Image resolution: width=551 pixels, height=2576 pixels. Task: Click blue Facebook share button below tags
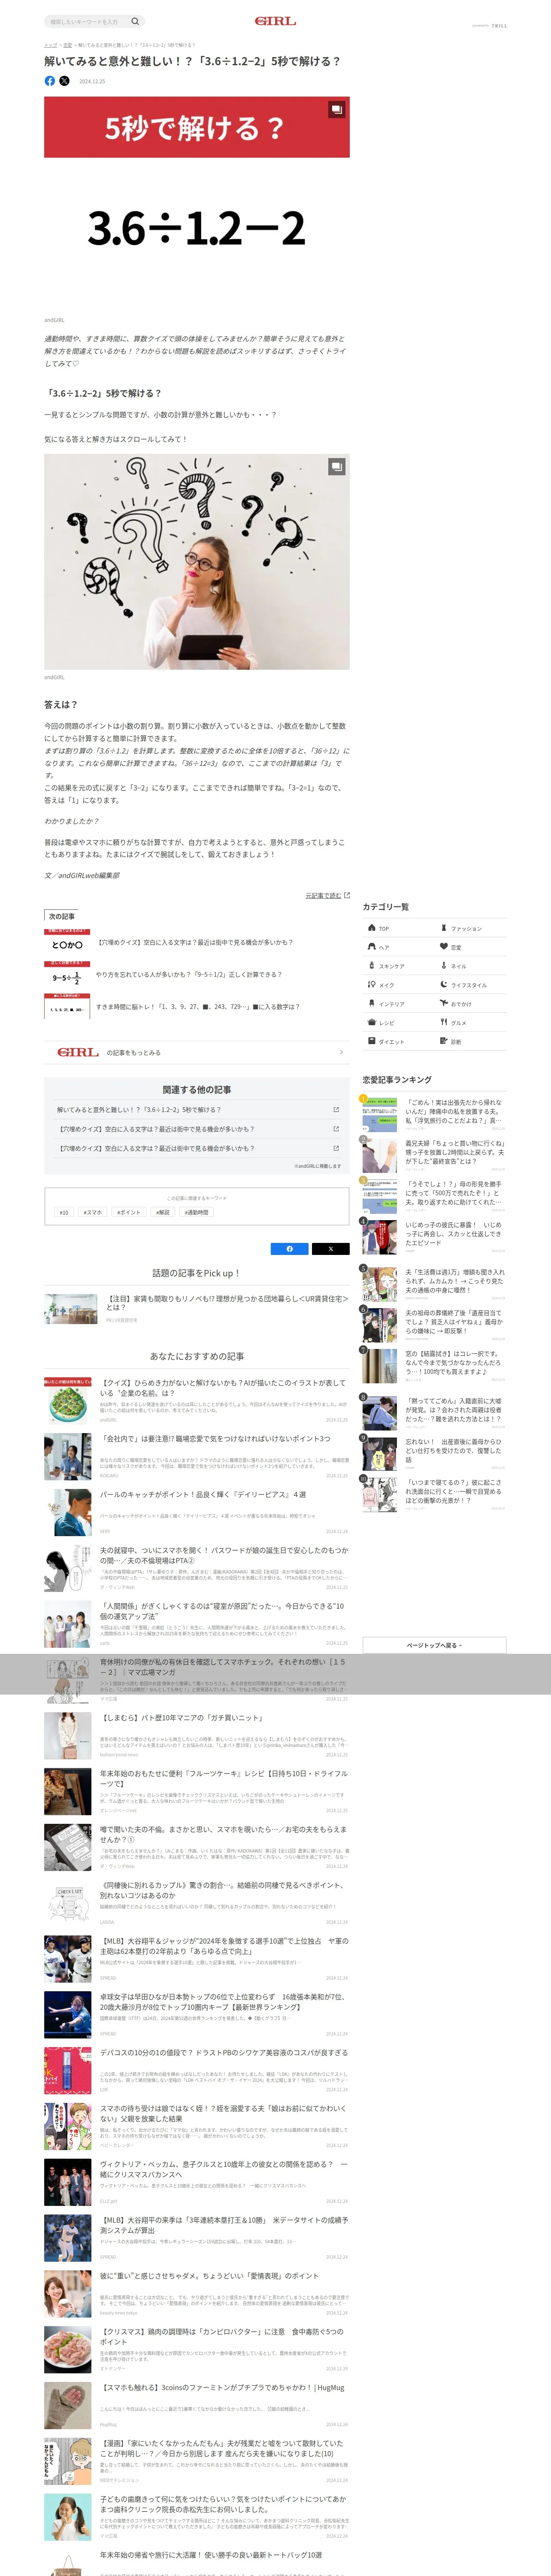click(x=290, y=1249)
